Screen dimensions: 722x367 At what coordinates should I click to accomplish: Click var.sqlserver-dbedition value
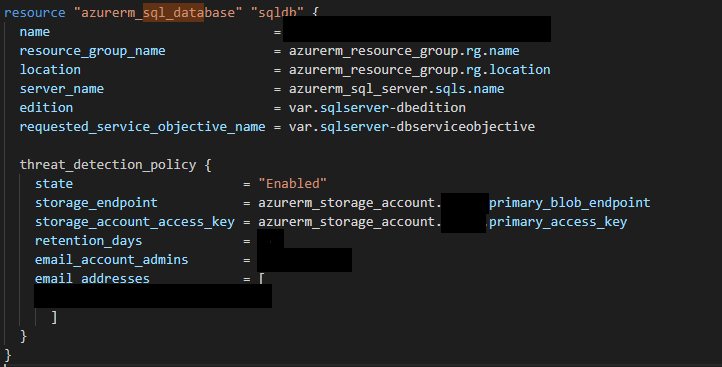point(377,107)
